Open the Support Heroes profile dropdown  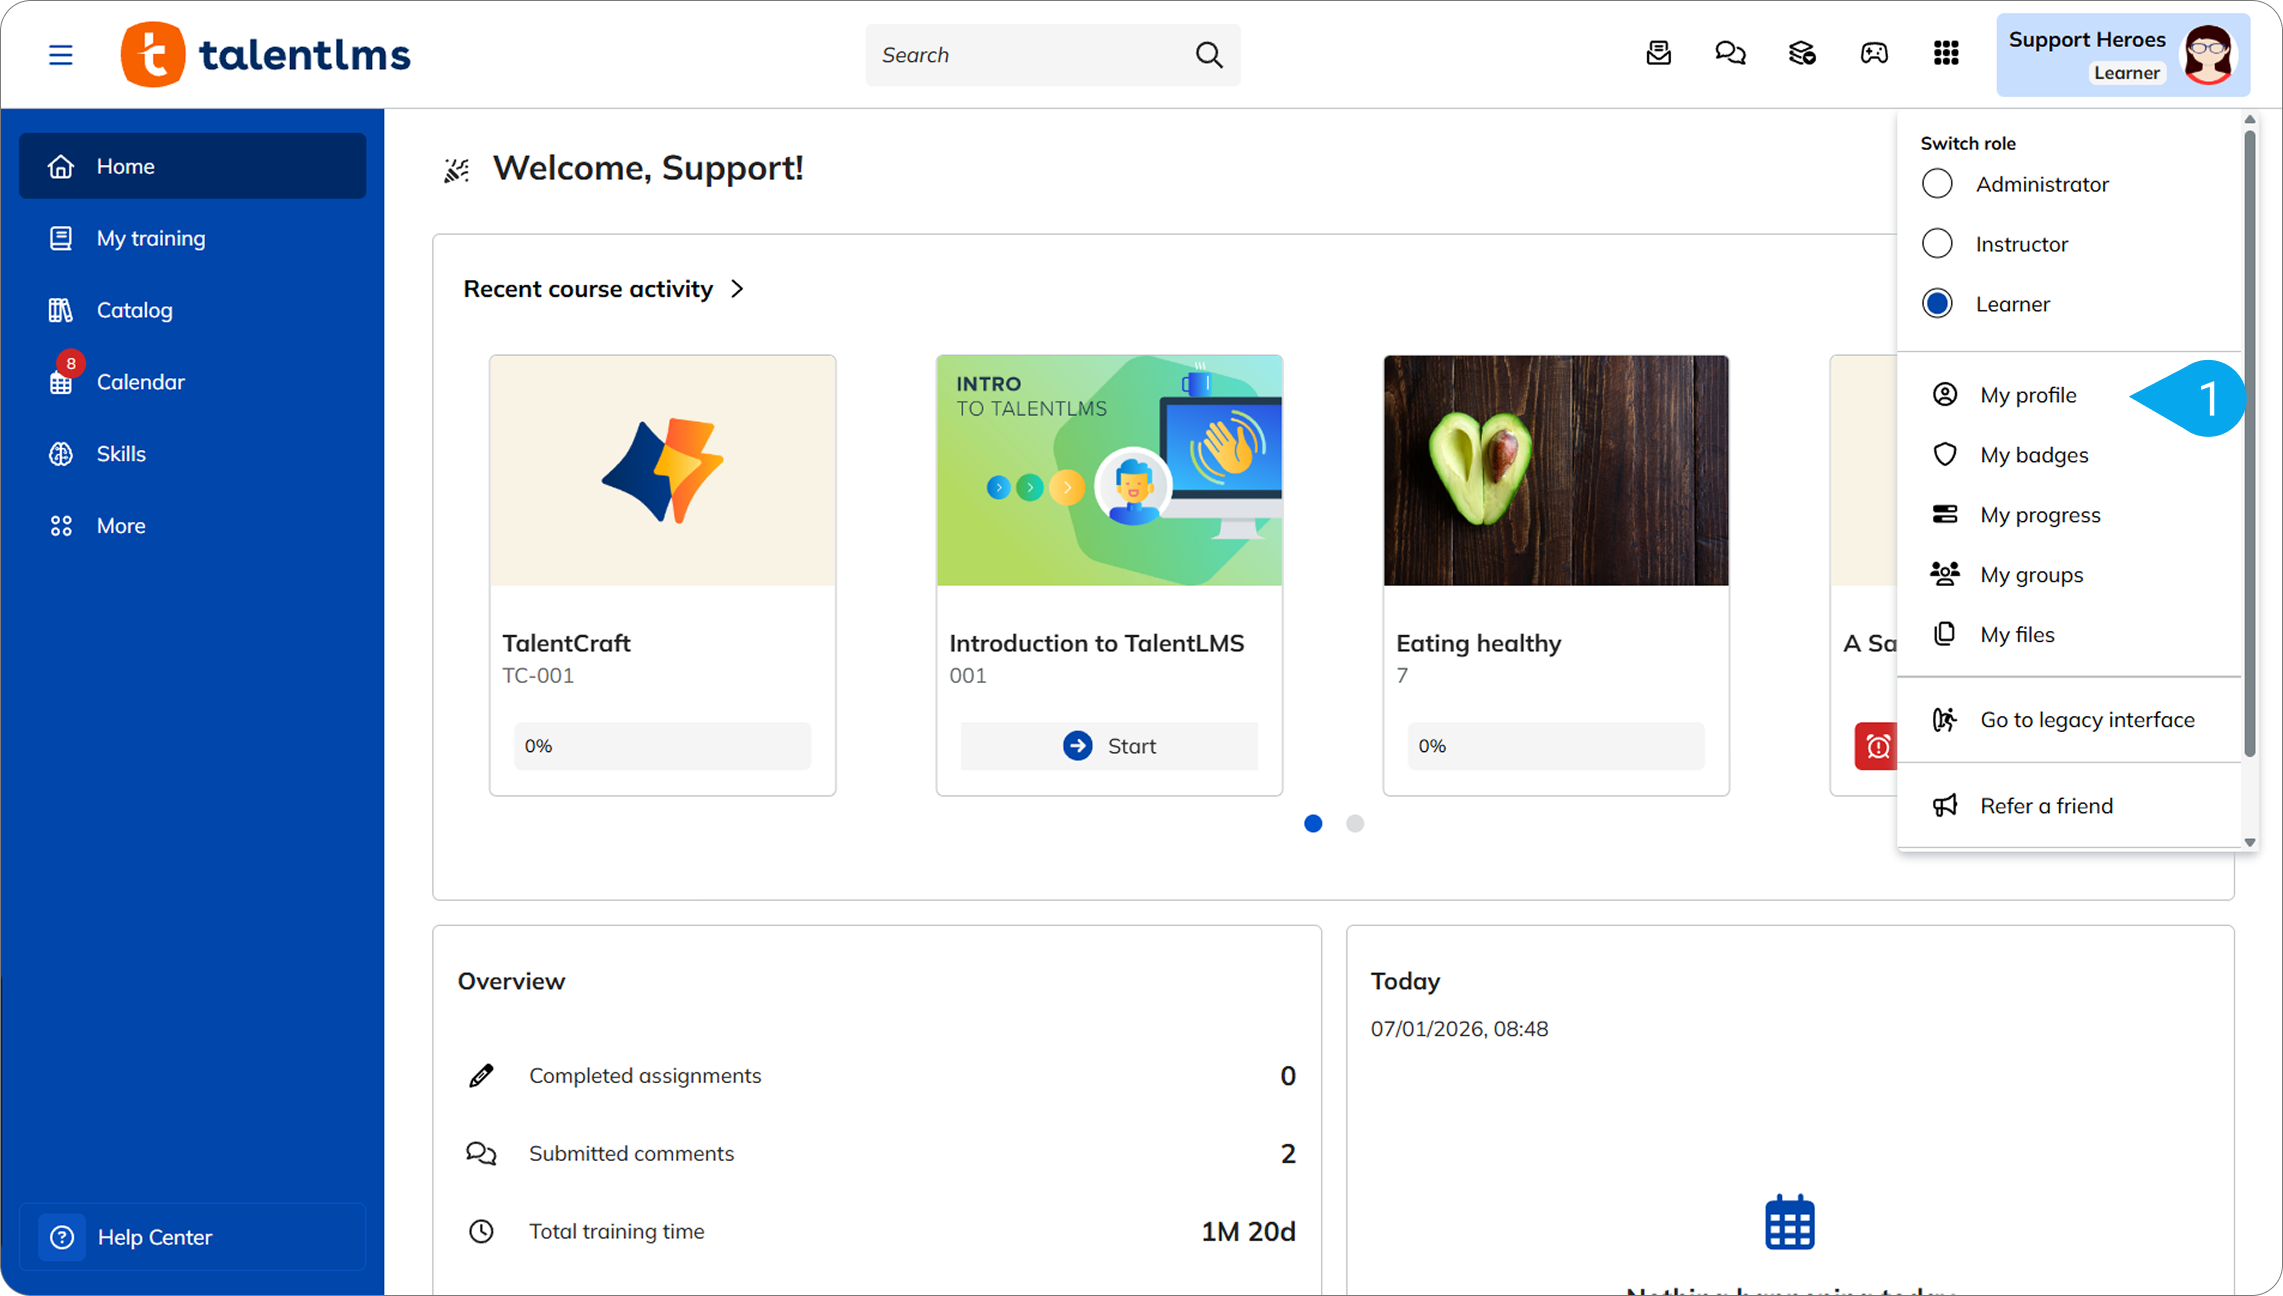pos(2123,55)
